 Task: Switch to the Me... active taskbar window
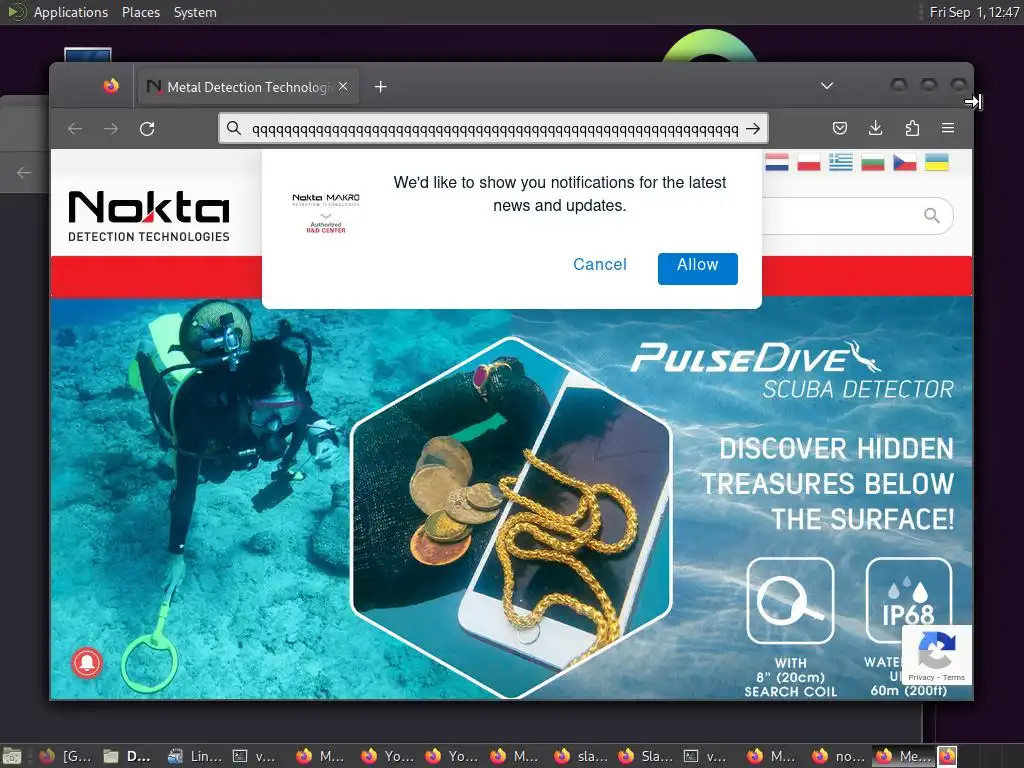pos(904,756)
